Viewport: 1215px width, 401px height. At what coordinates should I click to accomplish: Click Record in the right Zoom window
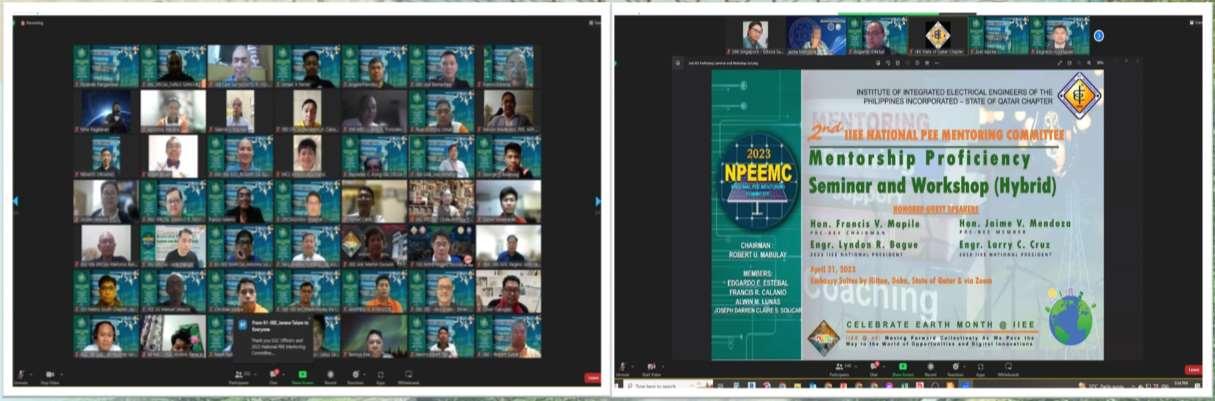point(930,369)
